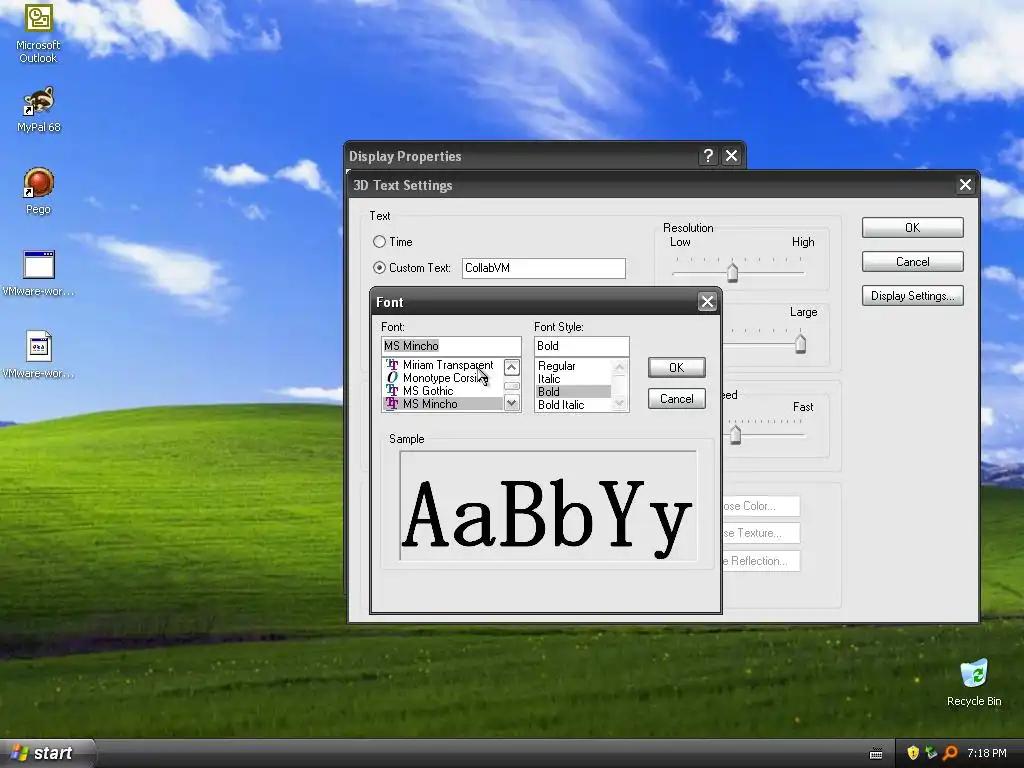Screen dimensions: 1024x768
Task: Click the 7:18 PM system clock
Action: tap(986, 753)
